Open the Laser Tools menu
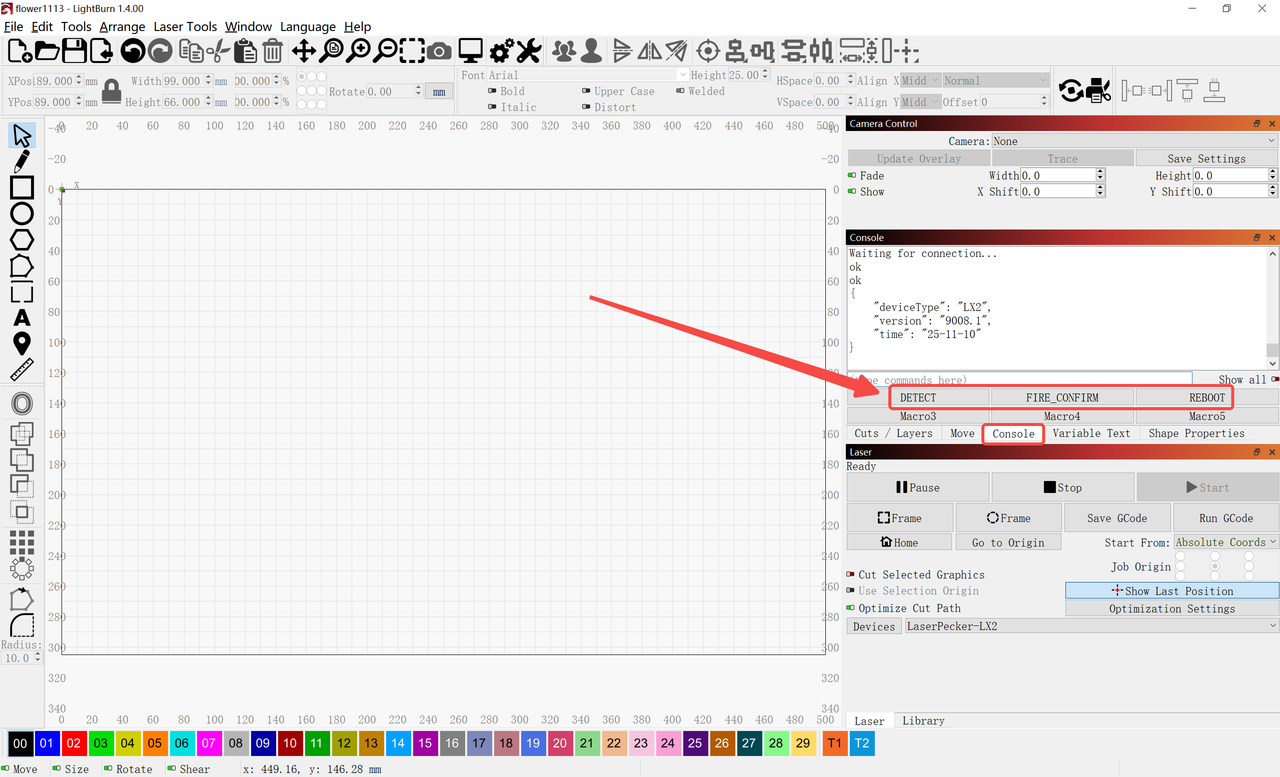This screenshot has height=777, width=1280. [185, 27]
